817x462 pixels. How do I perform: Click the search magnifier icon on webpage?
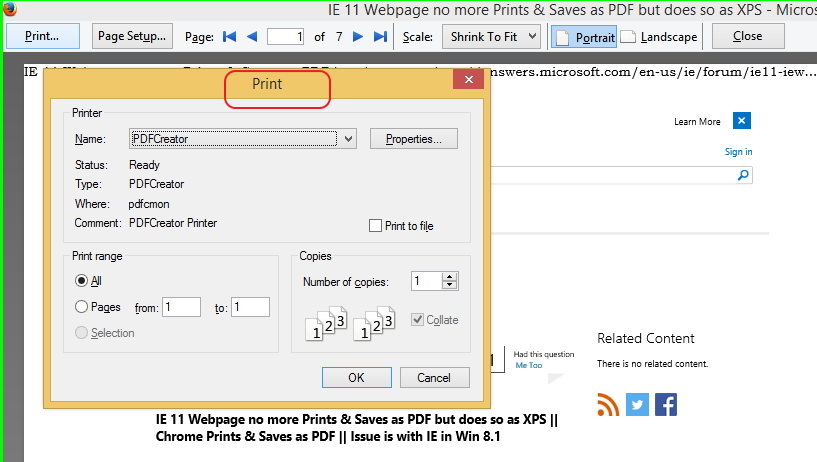pos(743,175)
